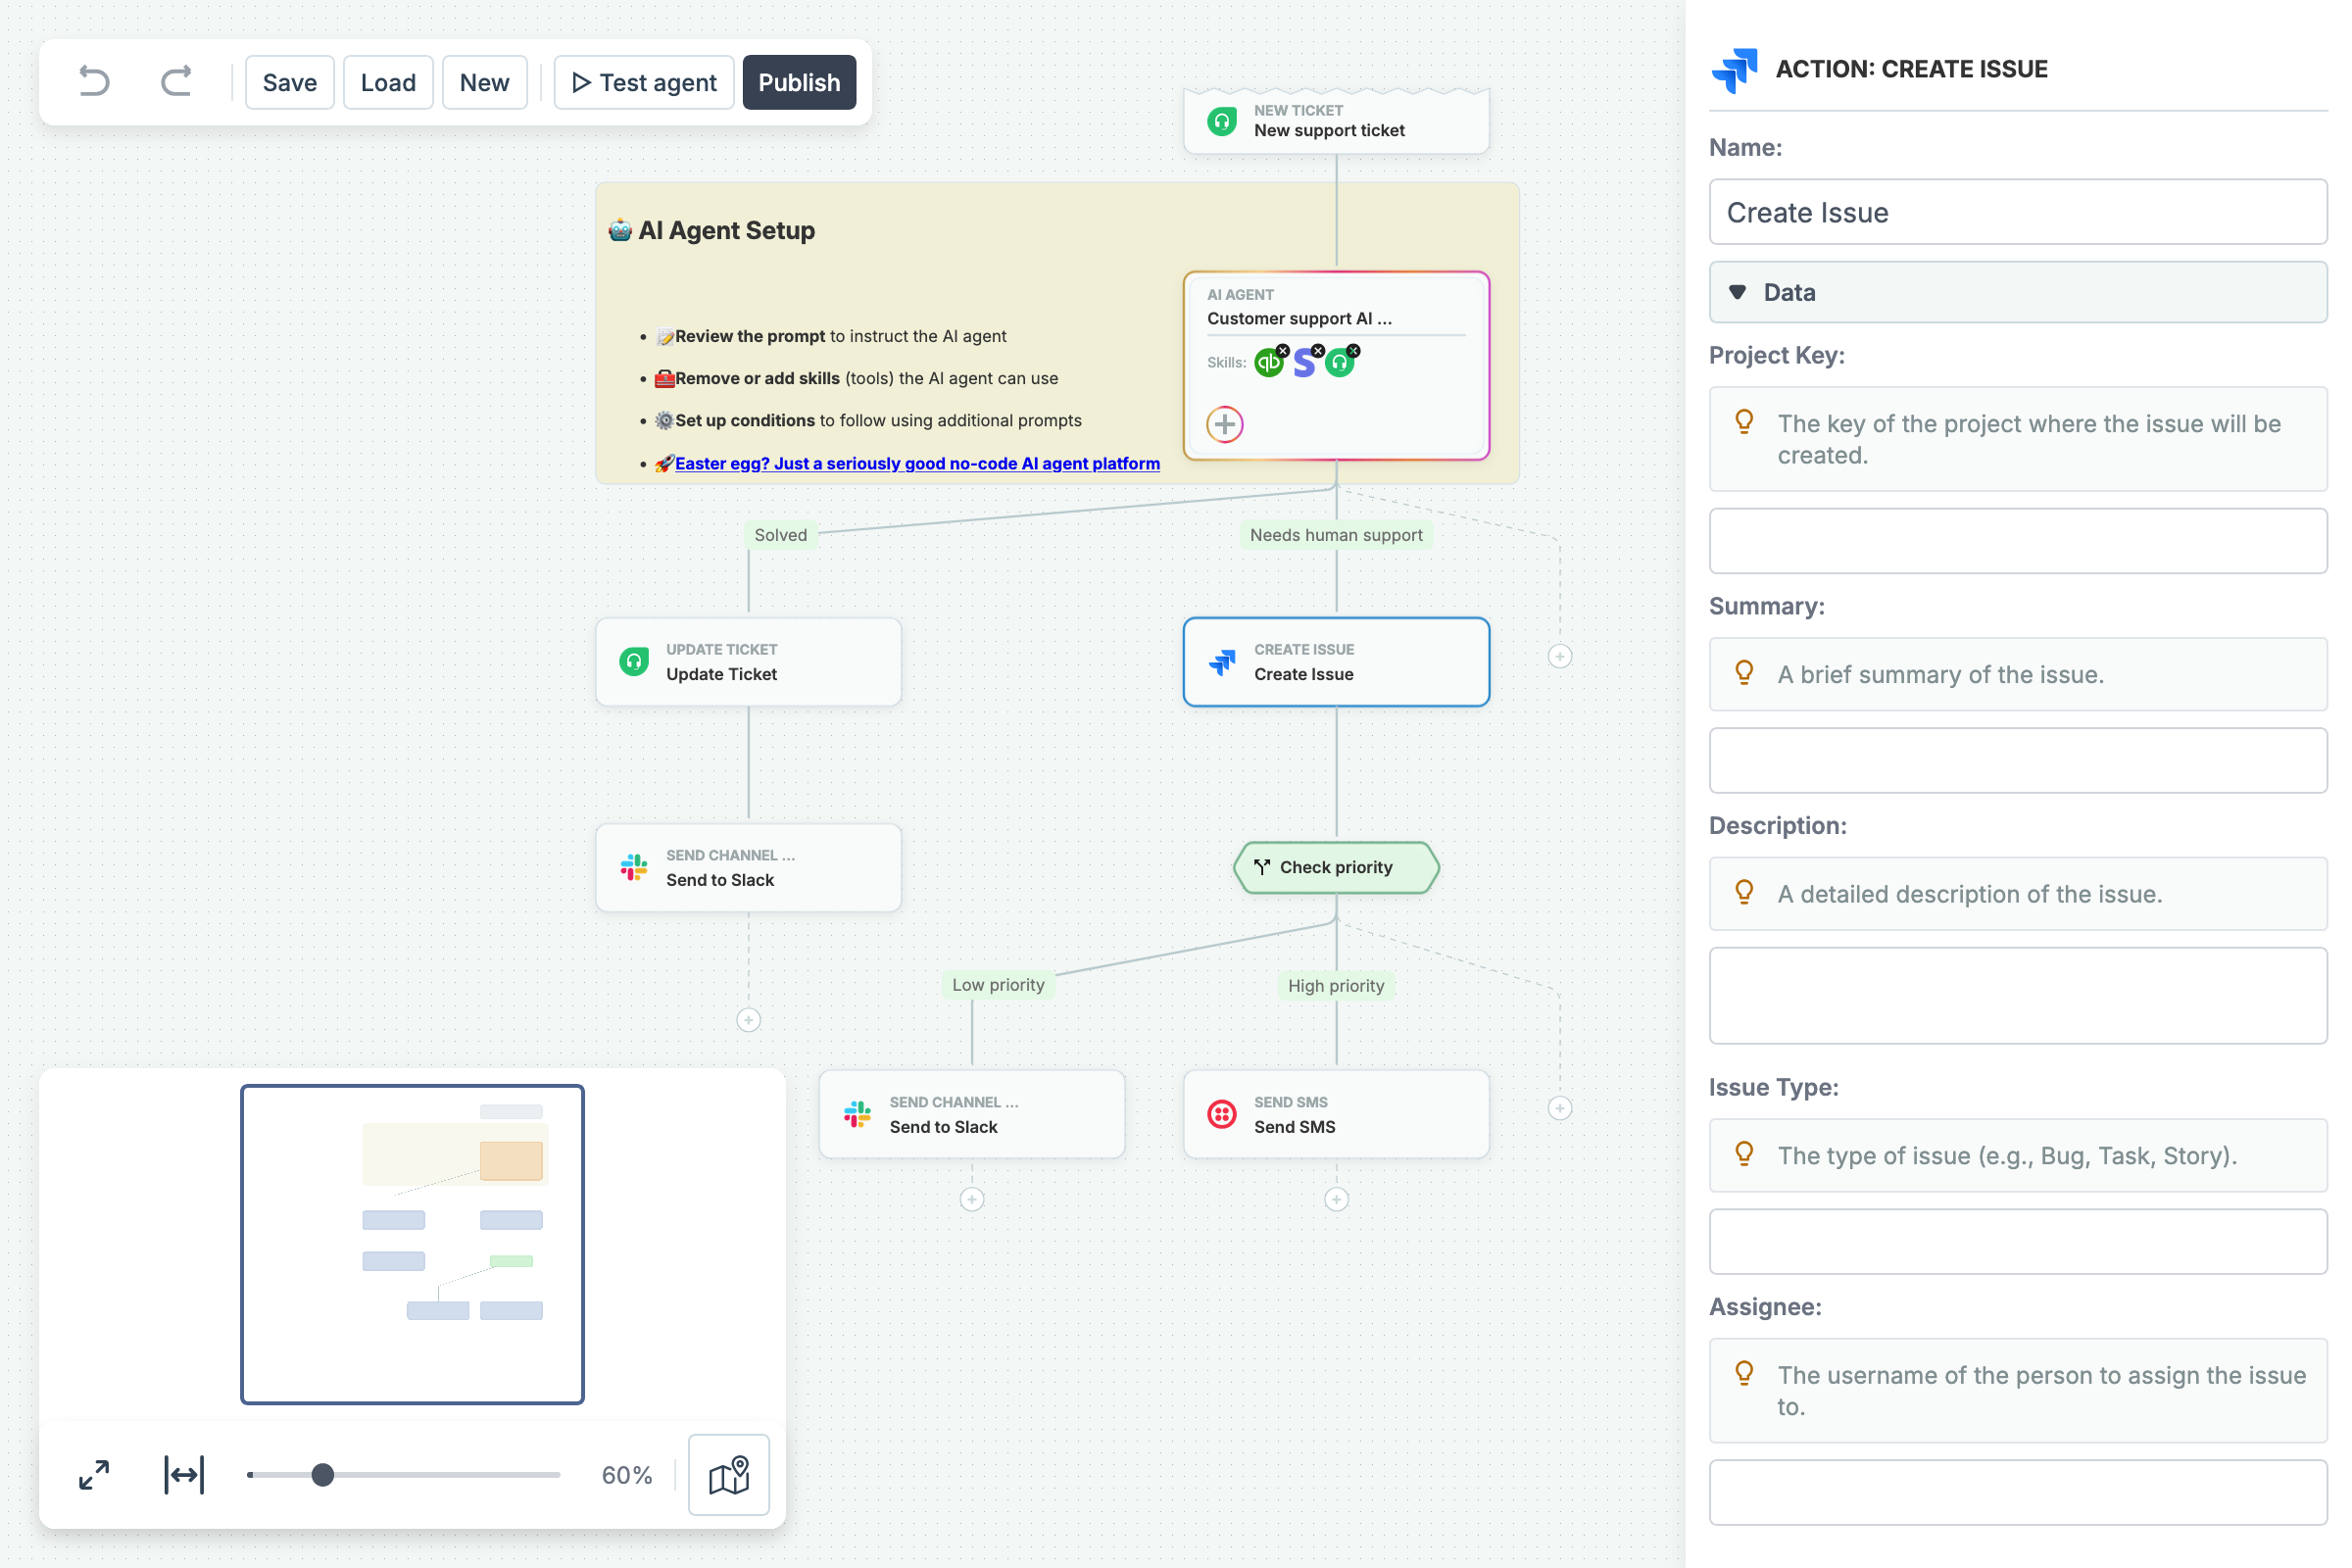Click the fit-to-width icon in the zoom bar
Screen dimensions: 2352x1568
point(183,1474)
